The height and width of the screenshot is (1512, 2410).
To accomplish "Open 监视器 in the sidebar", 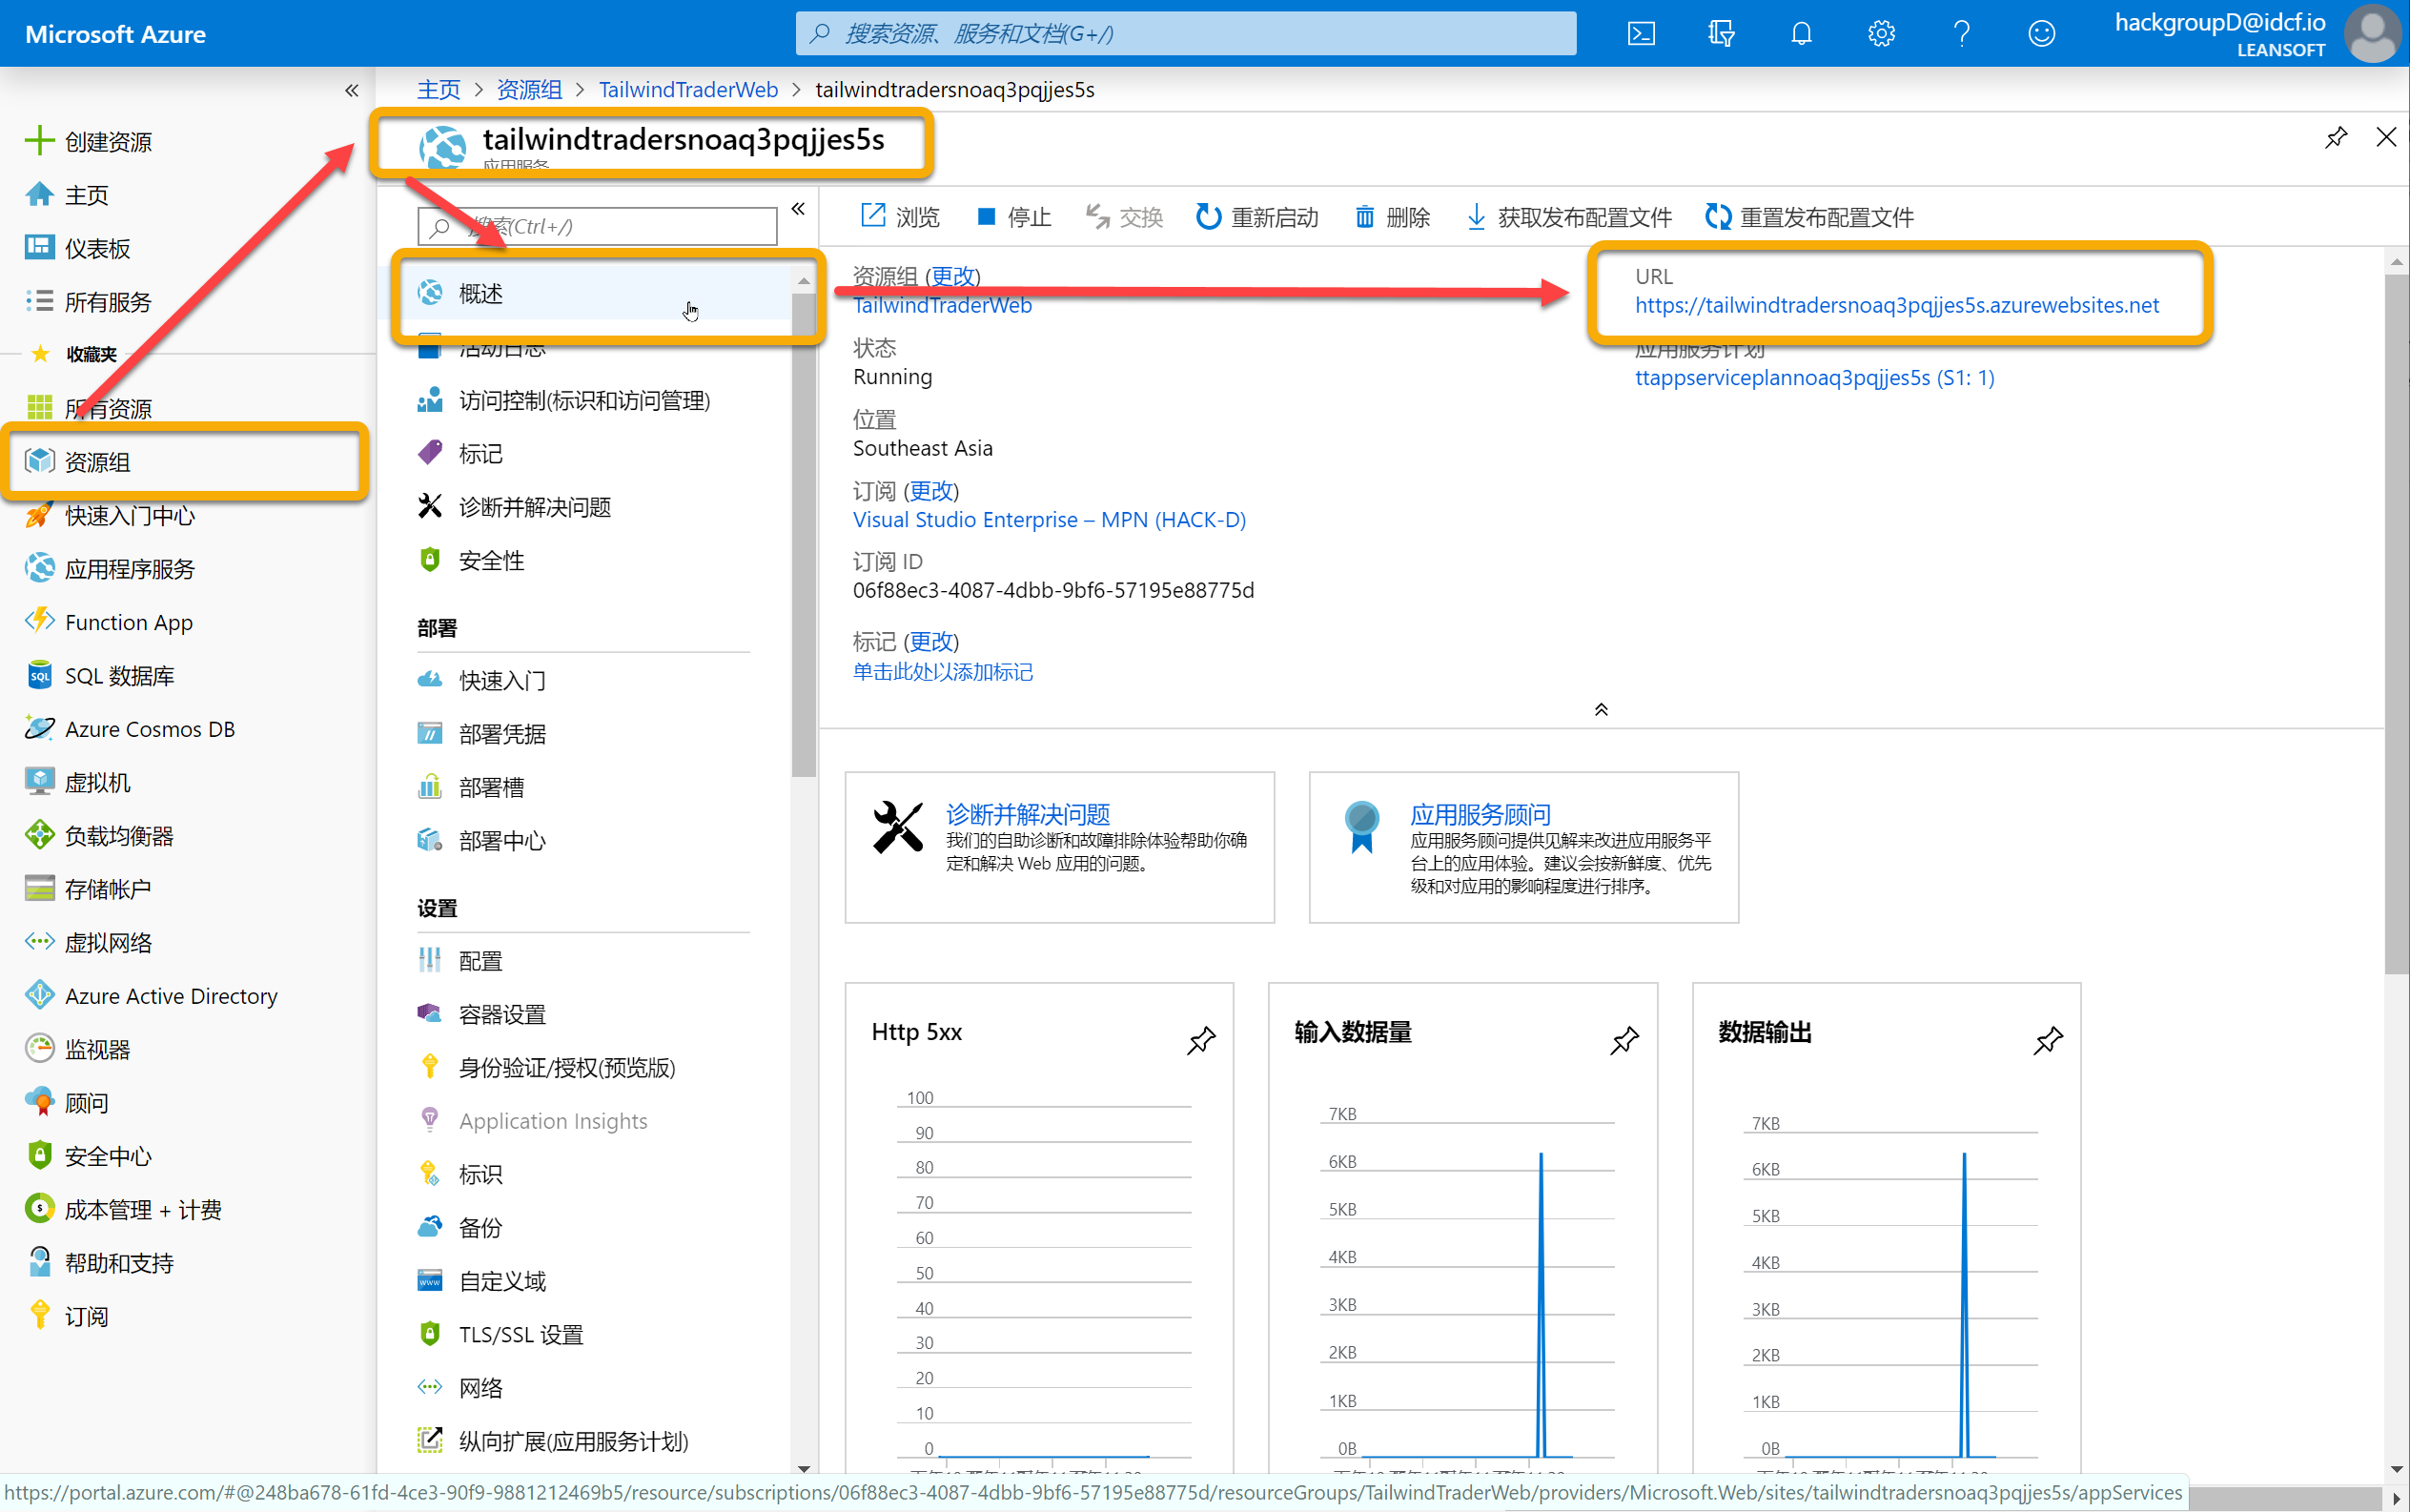I will click(77, 1050).
